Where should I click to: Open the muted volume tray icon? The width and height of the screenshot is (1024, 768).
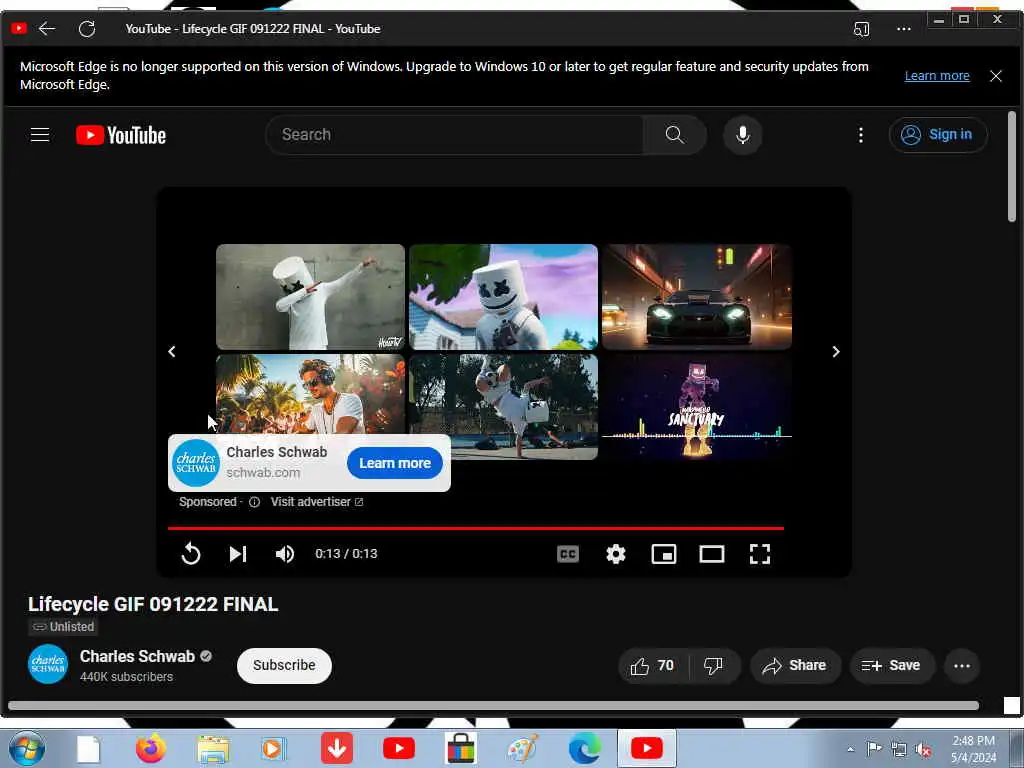(923, 750)
